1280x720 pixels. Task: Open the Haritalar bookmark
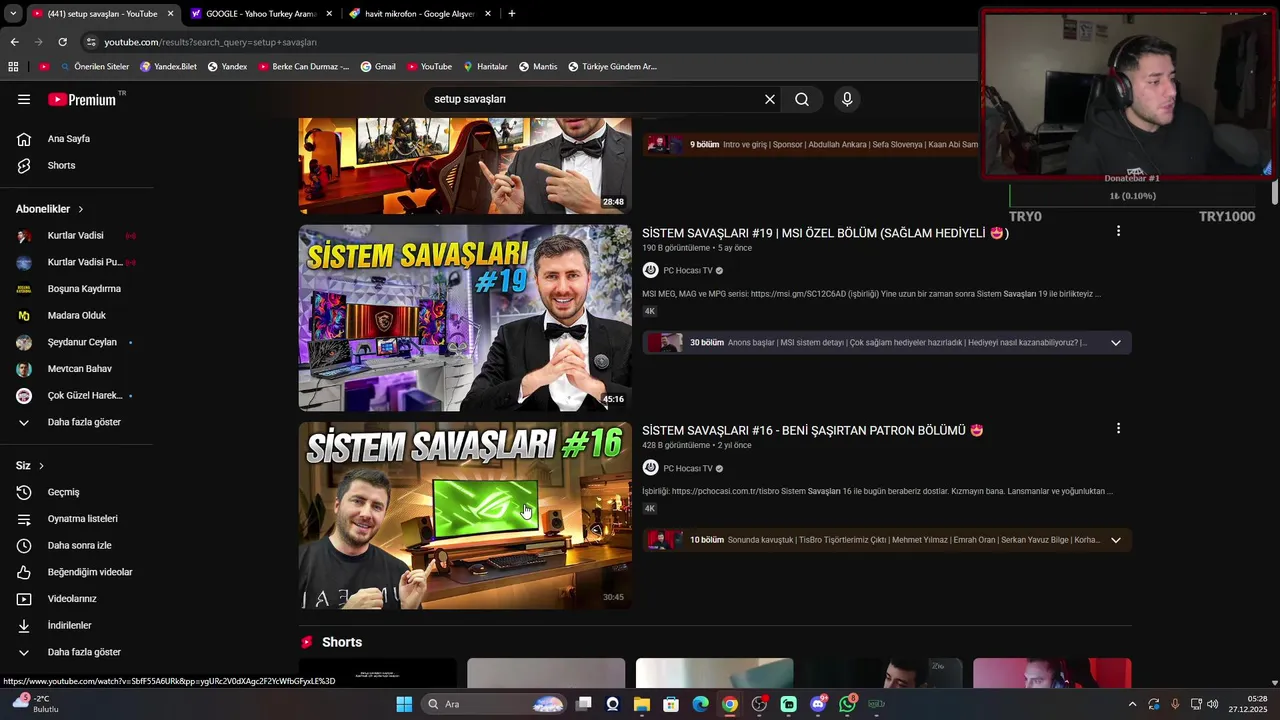[x=485, y=66]
